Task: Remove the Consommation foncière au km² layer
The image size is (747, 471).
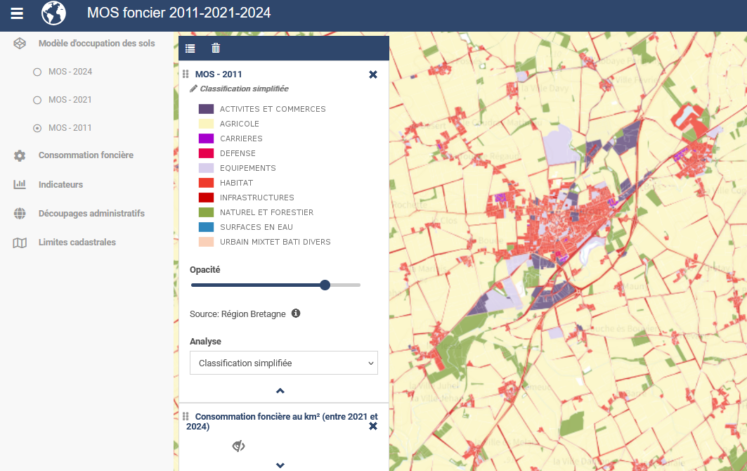Action: point(373,426)
